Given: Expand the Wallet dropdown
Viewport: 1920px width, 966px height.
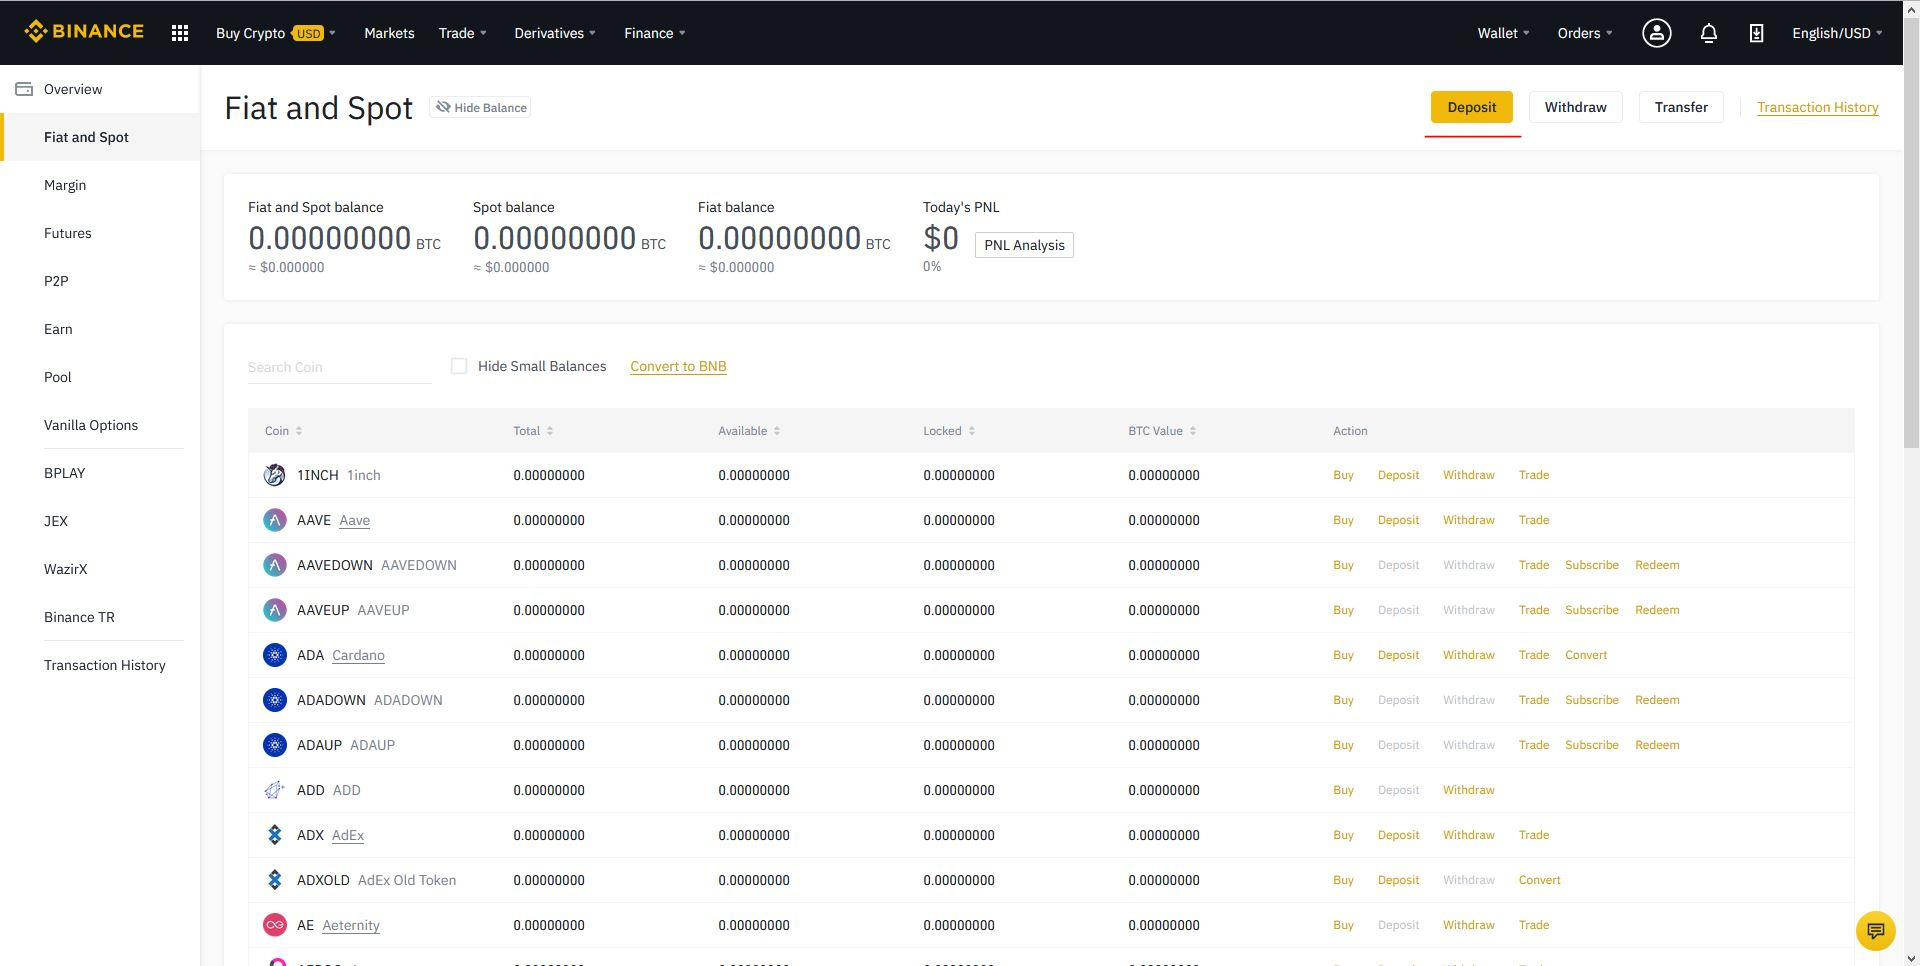Looking at the screenshot, I should (1504, 33).
